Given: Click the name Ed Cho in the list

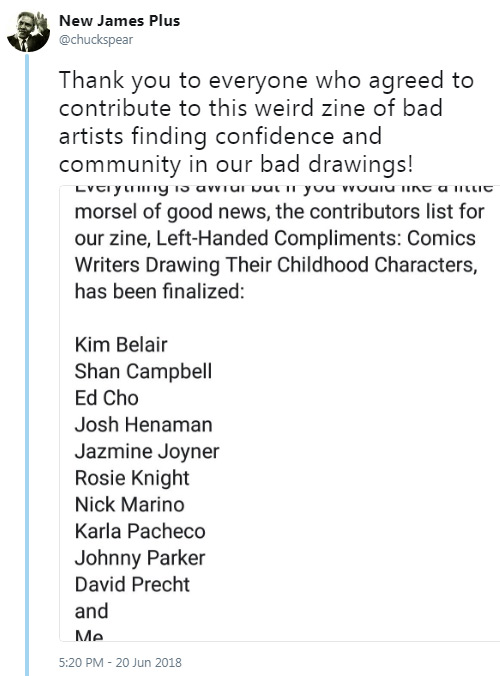Looking at the screenshot, I should [106, 398].
